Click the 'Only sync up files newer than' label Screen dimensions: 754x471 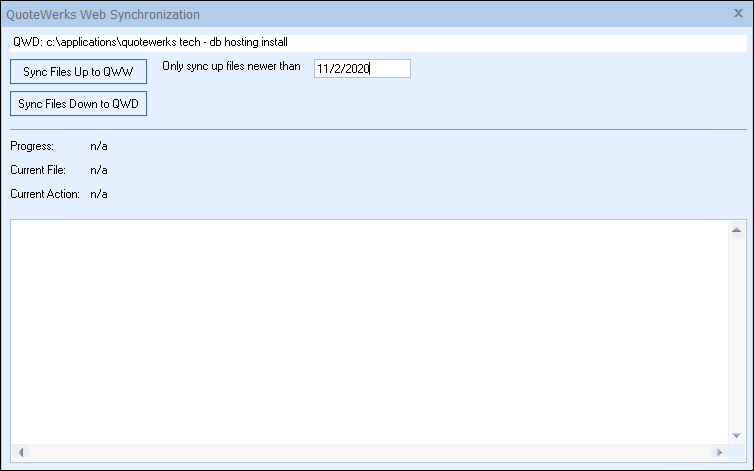(x=231, y=66)
